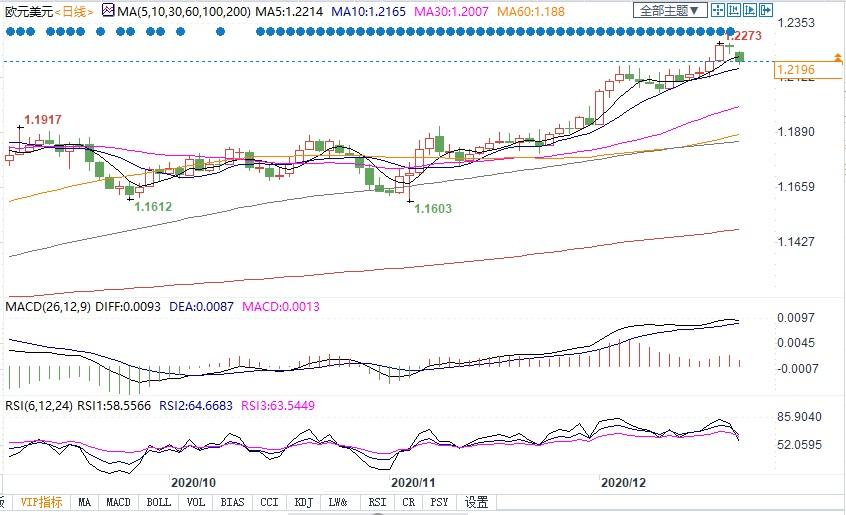Click the orange arrow marker on price axis
The width and height of the screenshot is (846, 515).
837,60
